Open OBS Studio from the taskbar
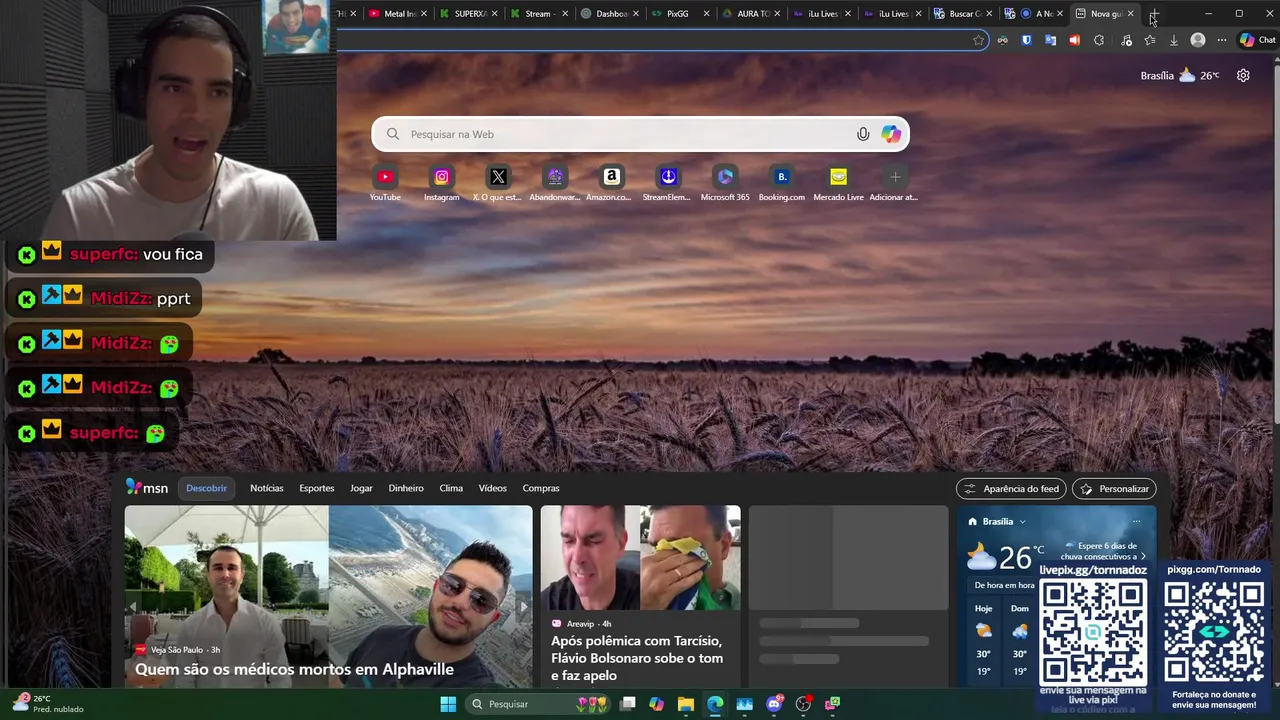Viewport: 1280px width, 720px height. 803,704
